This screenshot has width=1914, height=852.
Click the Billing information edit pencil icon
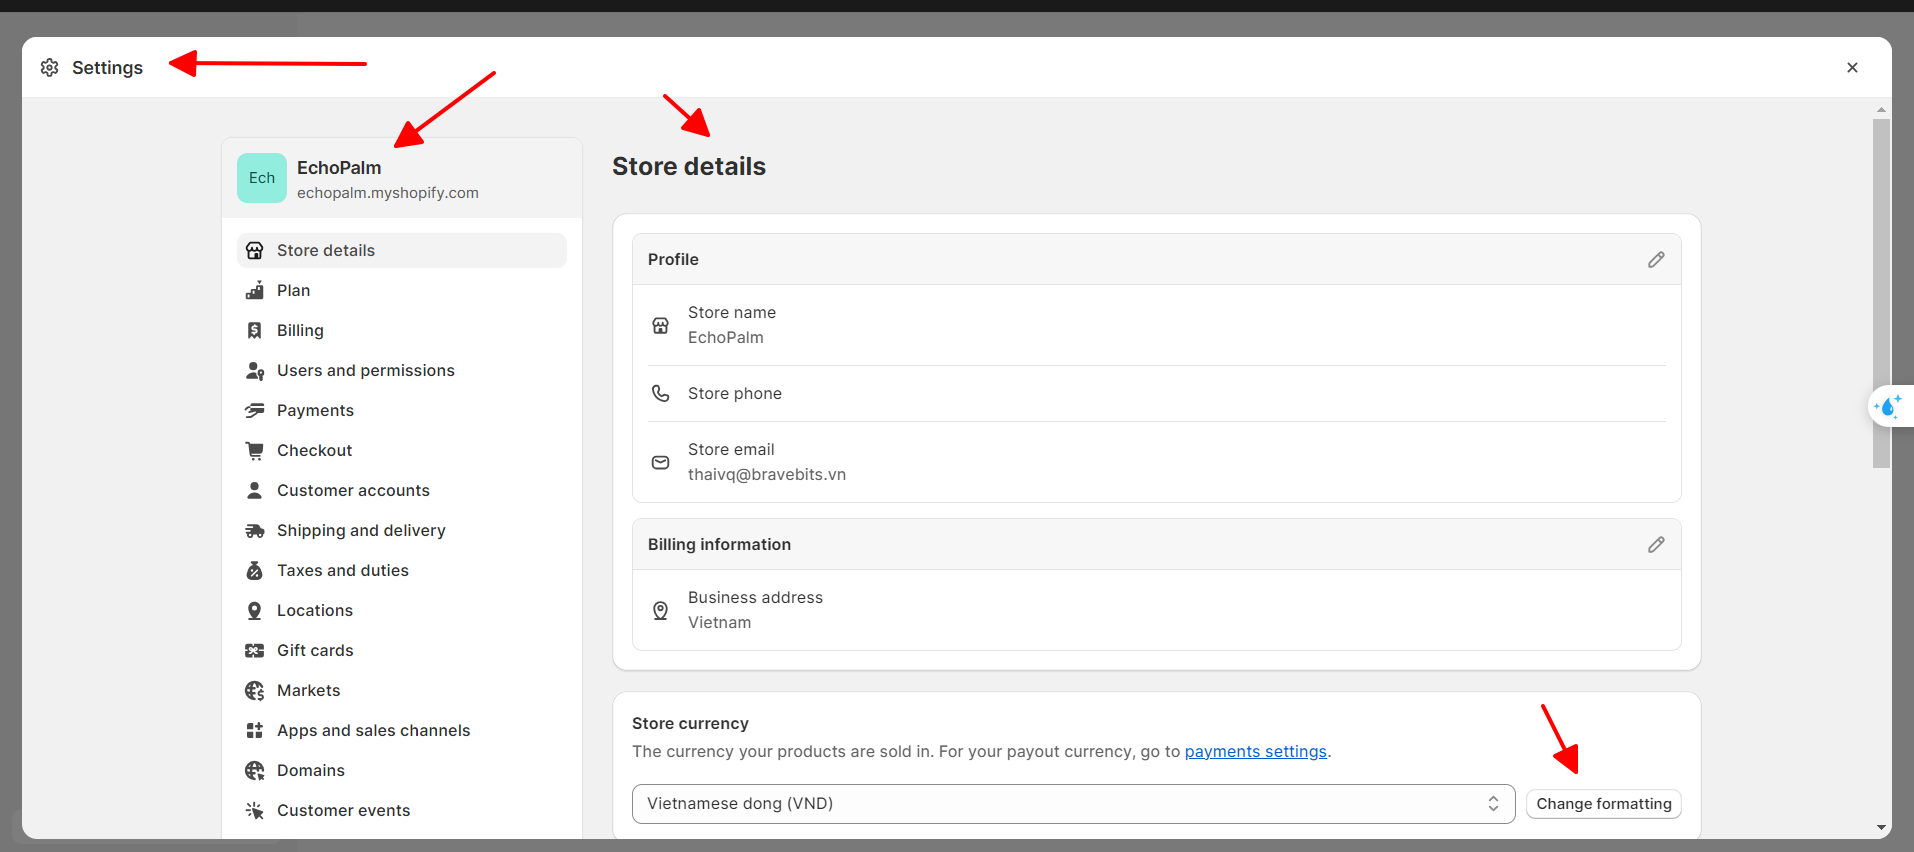[x=1656, y=545]
